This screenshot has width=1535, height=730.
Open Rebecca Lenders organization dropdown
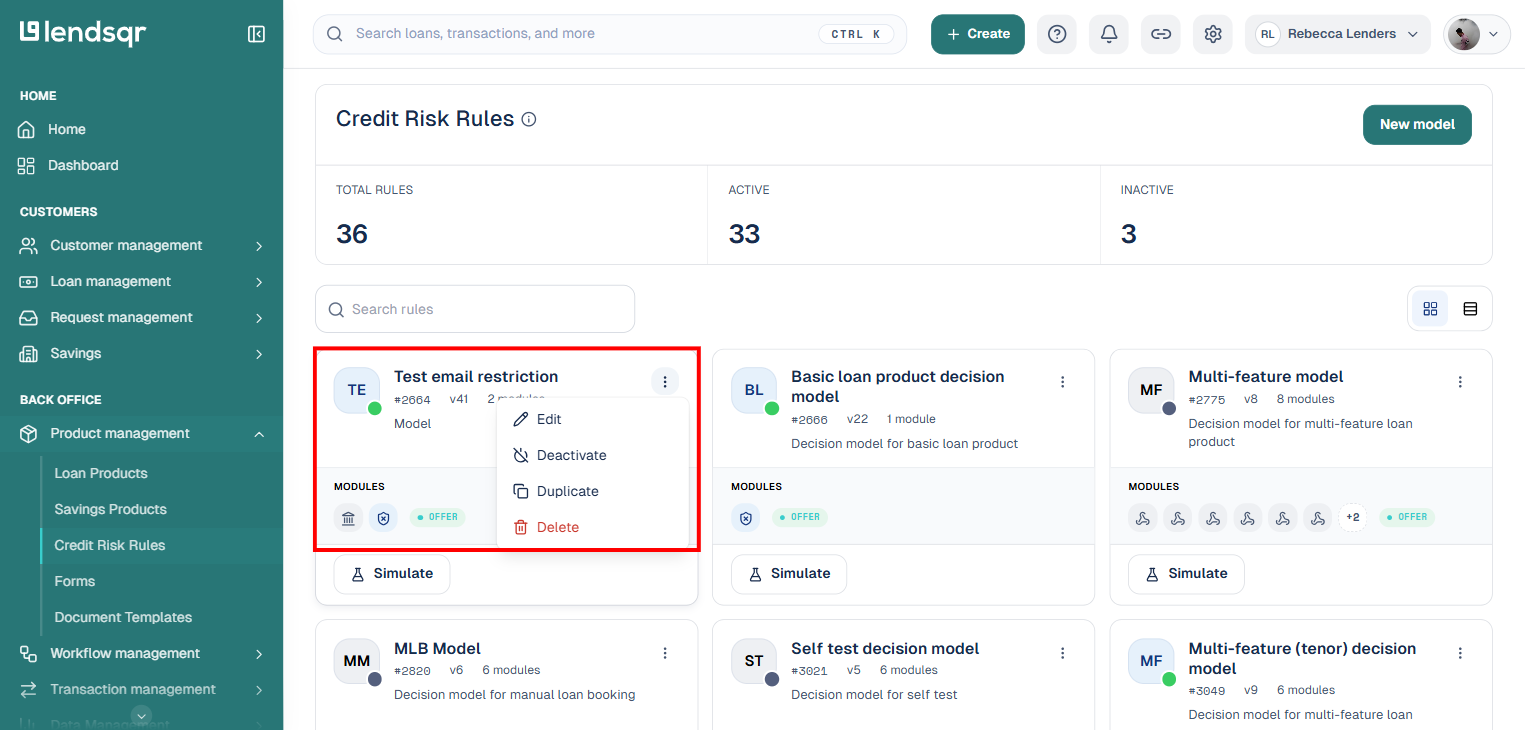[1339, 34]
